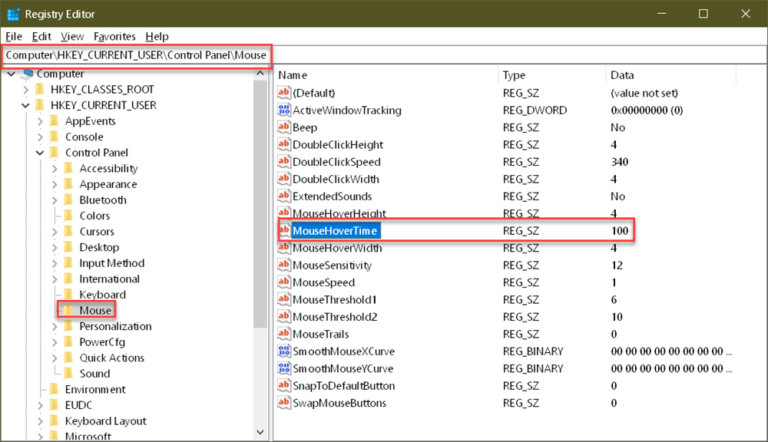Screen dimensions: 768x442
Task: Click the Colors folder icon
Action: 69,216
